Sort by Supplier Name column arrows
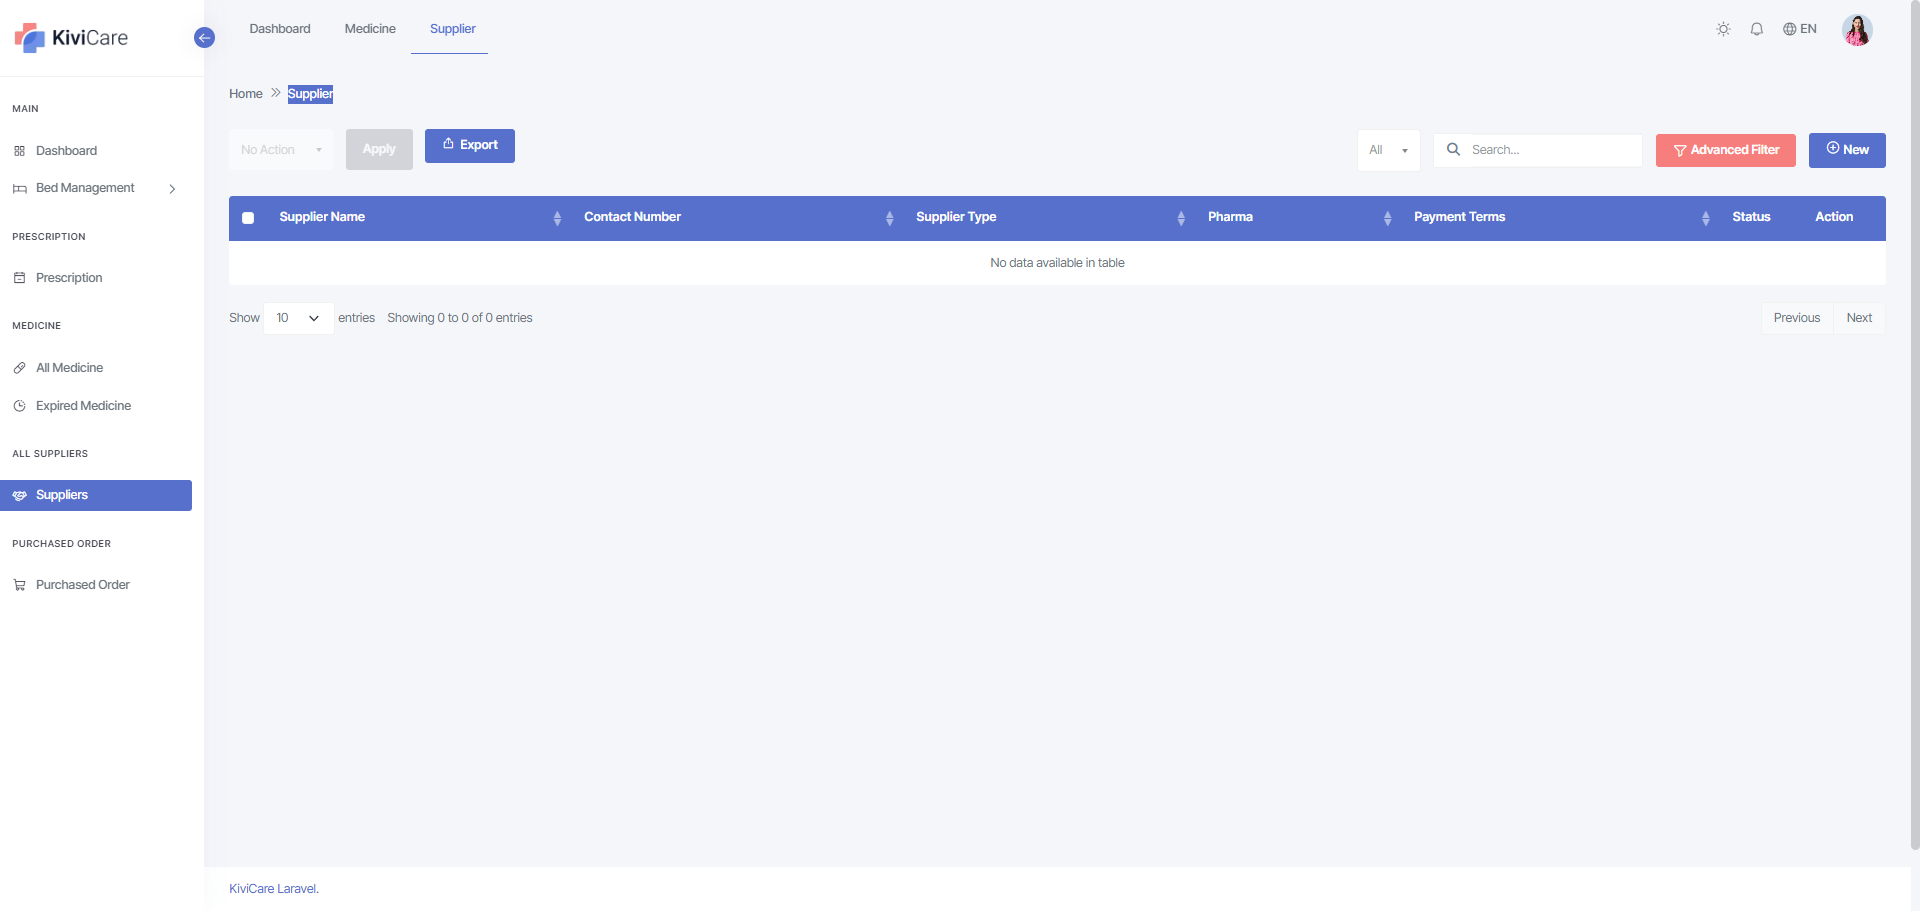Image resolution: width=1920 pixels, height=911 pixels. point(557,218)
